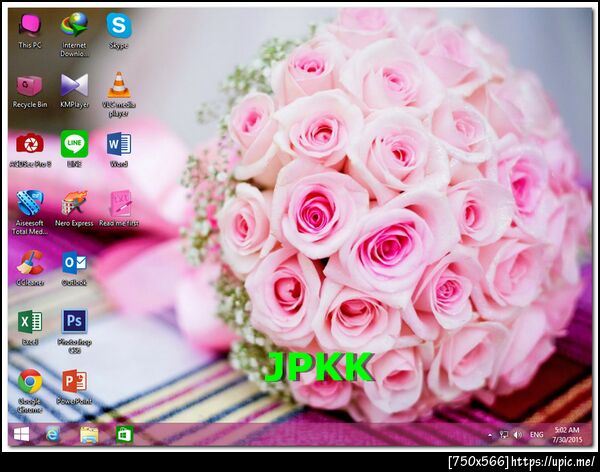Screen dimensions: 600x472
Task: Select the LINE desktop icon
Action: coord(74,149)
